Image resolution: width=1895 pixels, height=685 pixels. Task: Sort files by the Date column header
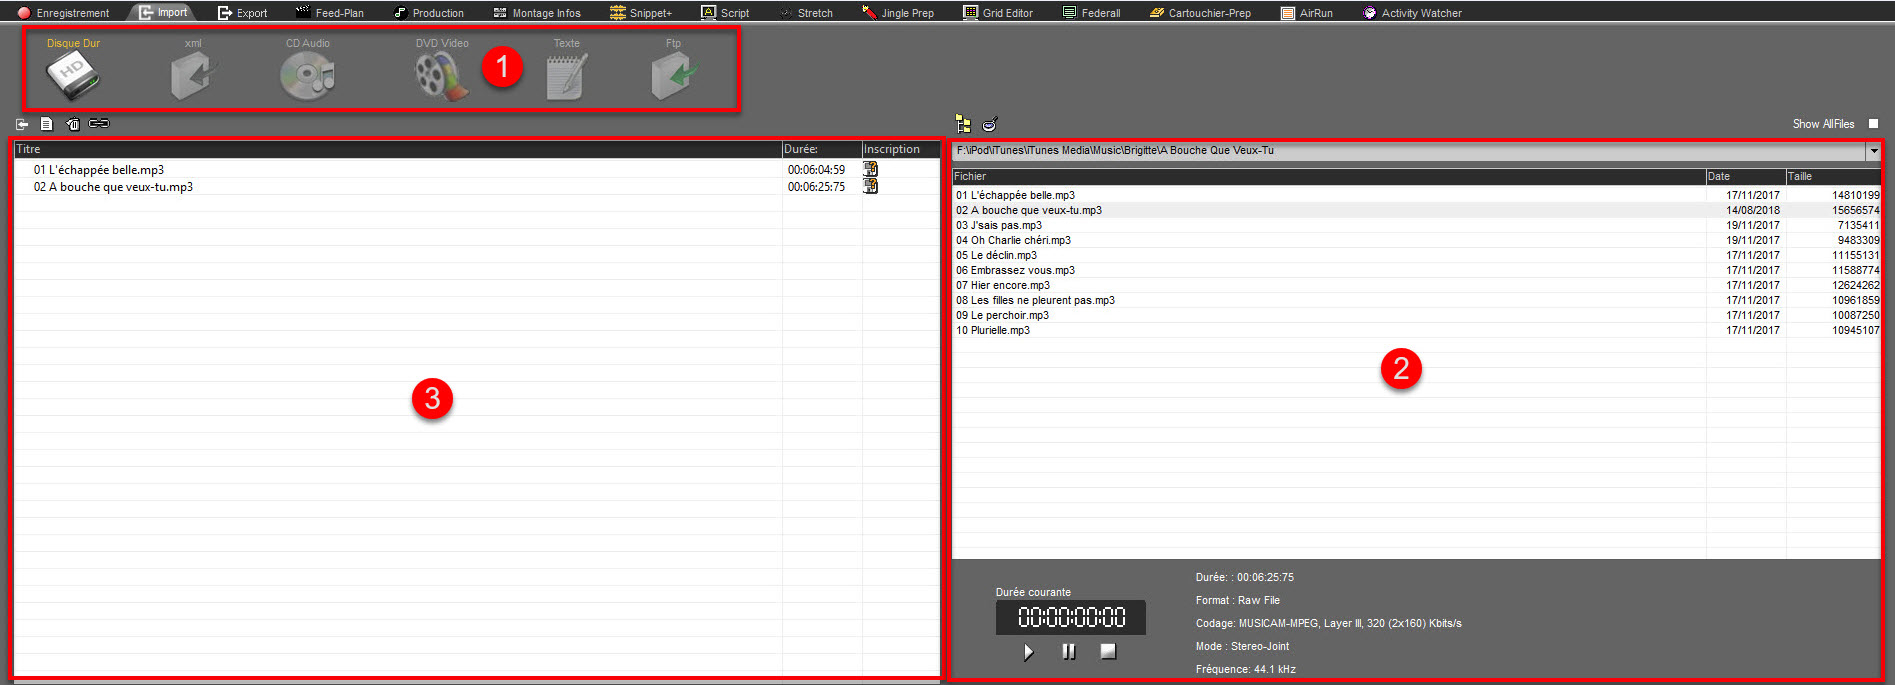(1744, 176)
